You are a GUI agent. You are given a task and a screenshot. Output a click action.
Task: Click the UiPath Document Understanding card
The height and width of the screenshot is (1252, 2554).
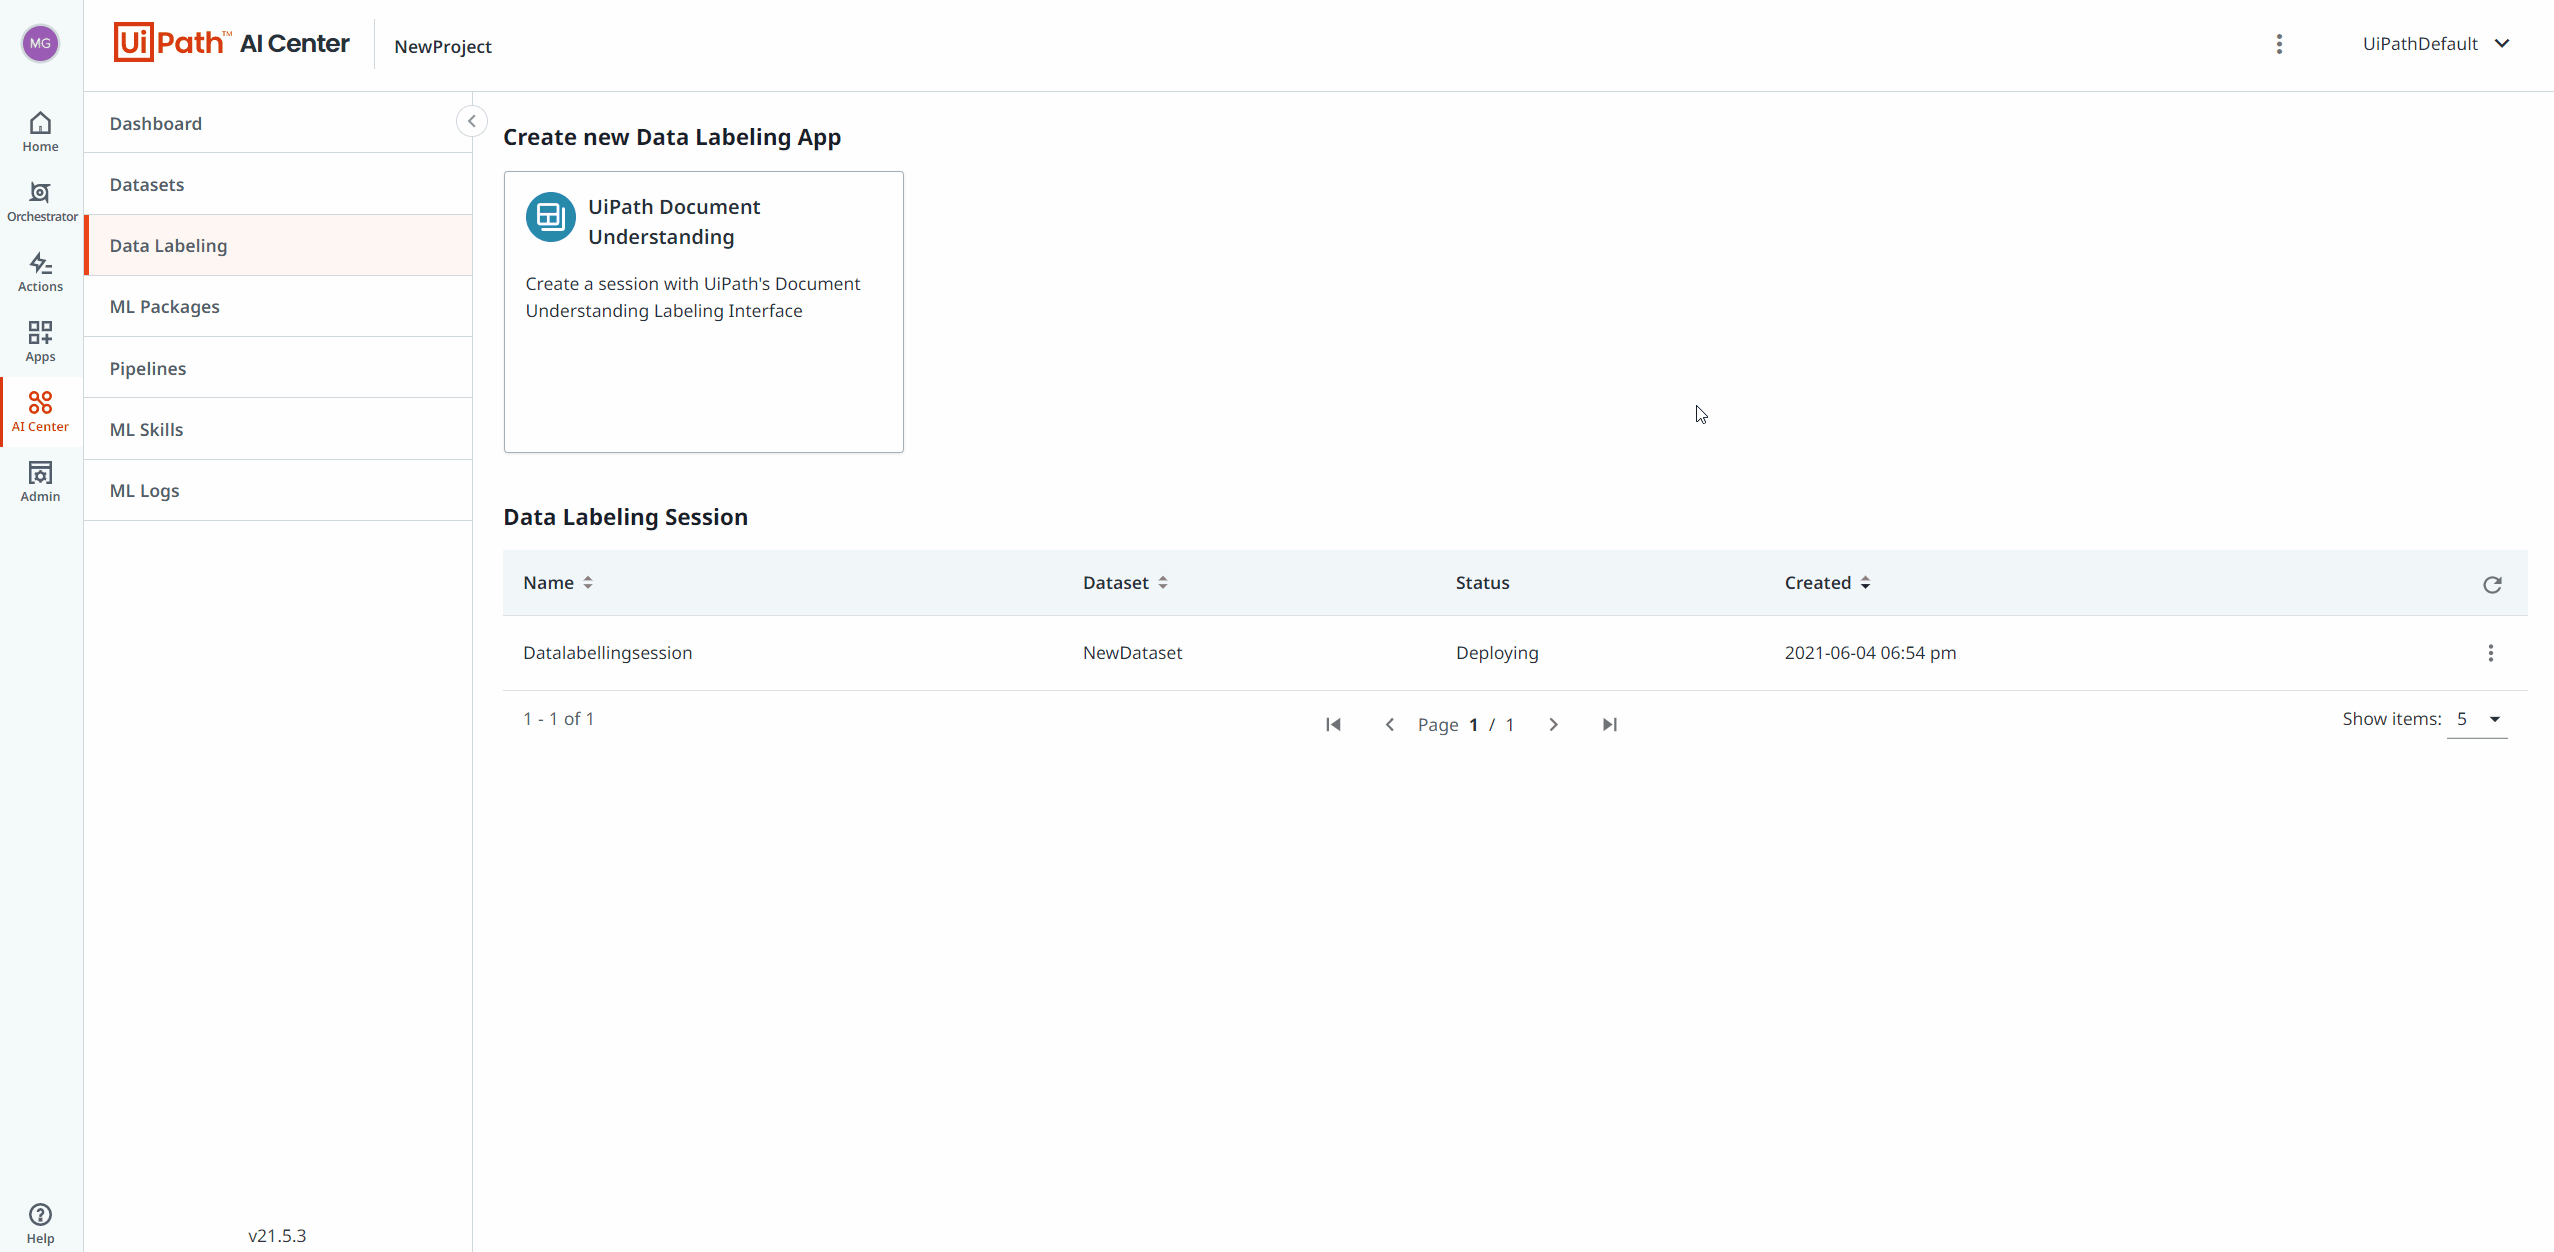[703, 311]
